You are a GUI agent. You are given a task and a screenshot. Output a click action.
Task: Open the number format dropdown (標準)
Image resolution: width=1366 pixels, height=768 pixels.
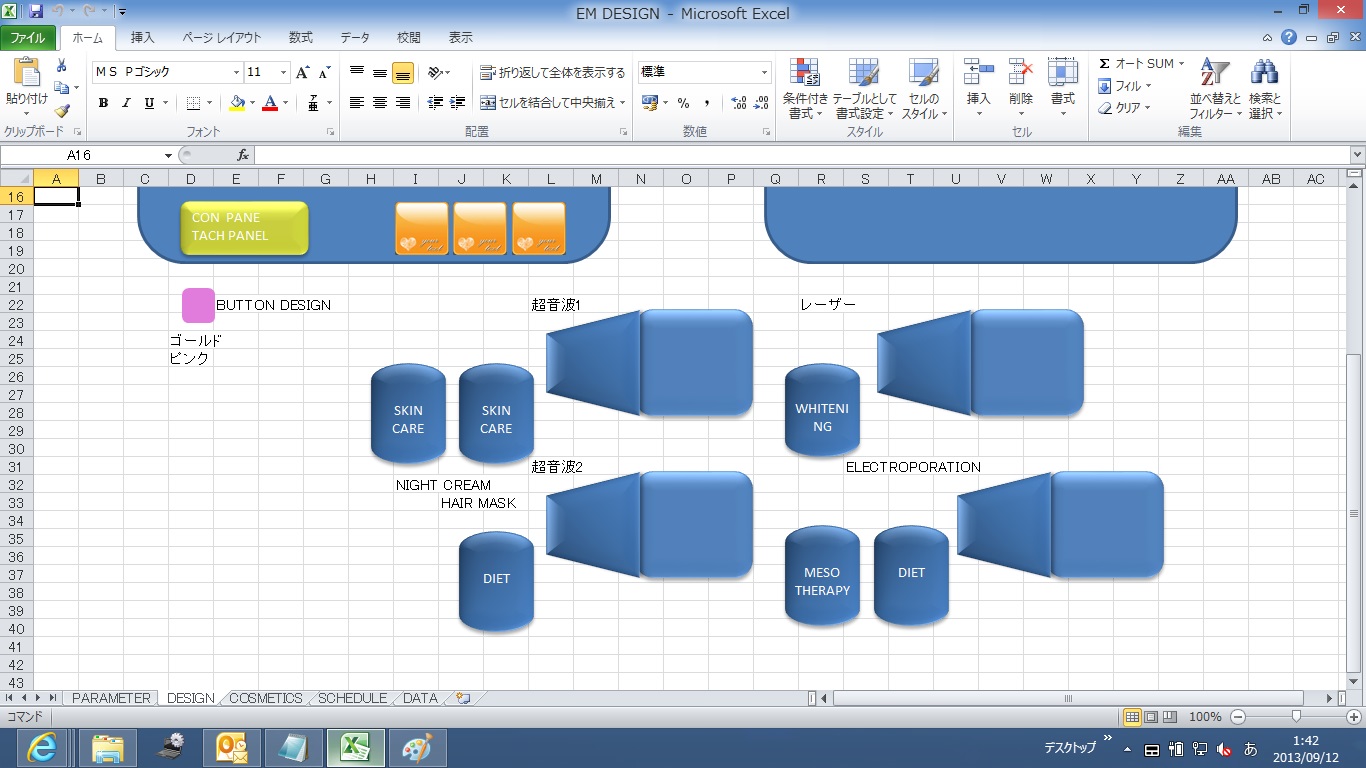click(765, 72)
